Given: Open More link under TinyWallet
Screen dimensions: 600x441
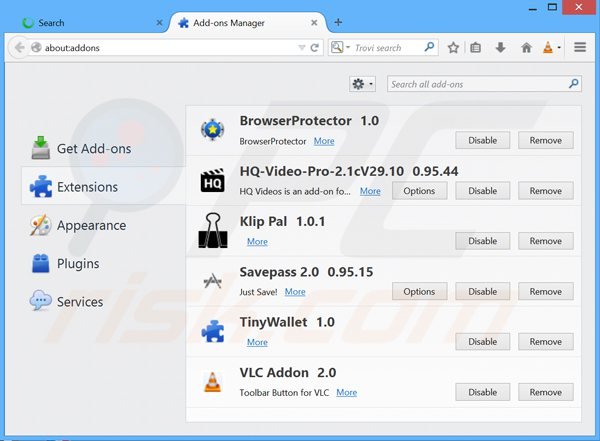Looking at the screenshot, I should point(257,342).
